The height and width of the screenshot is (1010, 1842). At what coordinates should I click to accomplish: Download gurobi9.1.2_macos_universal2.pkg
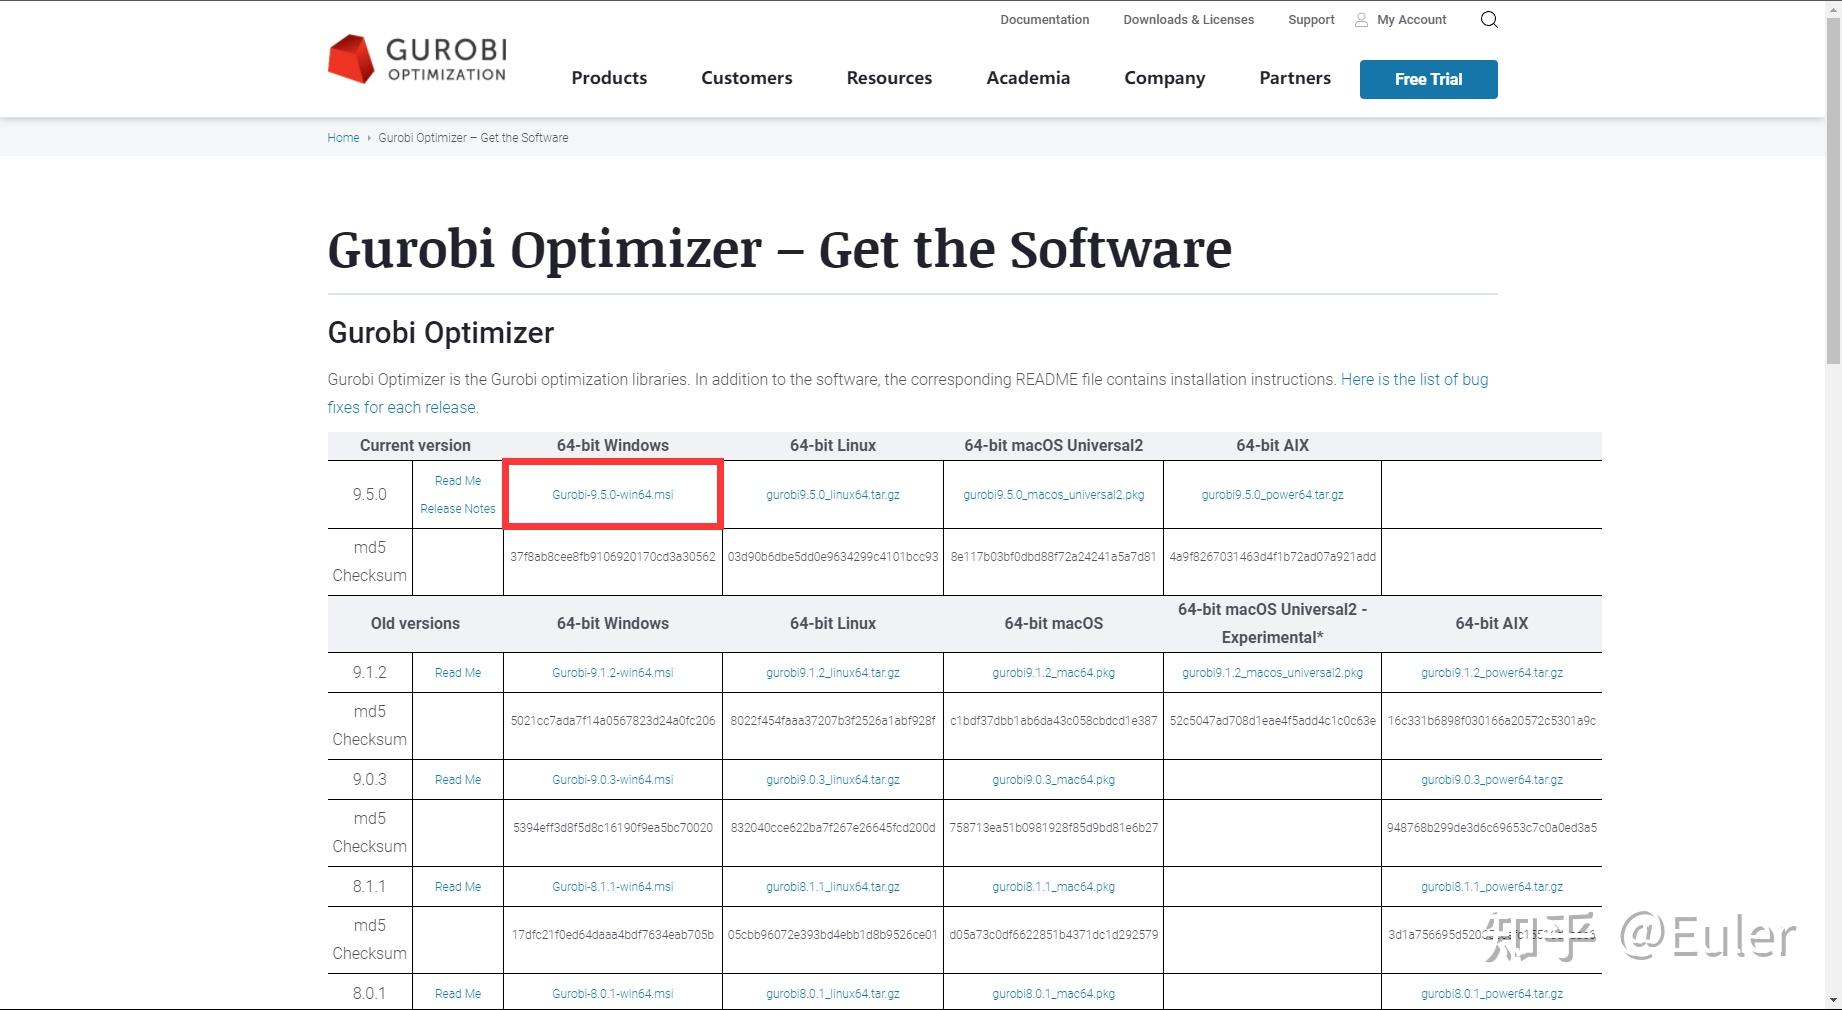click(x=1272, y=673)
